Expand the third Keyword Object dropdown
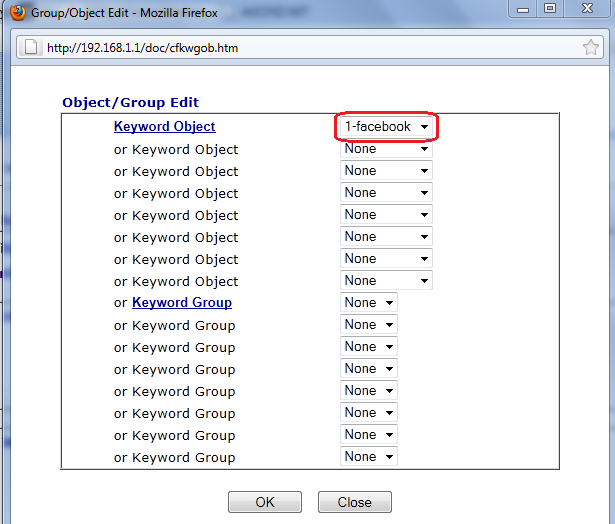The image size is (615, 524). 386,171
